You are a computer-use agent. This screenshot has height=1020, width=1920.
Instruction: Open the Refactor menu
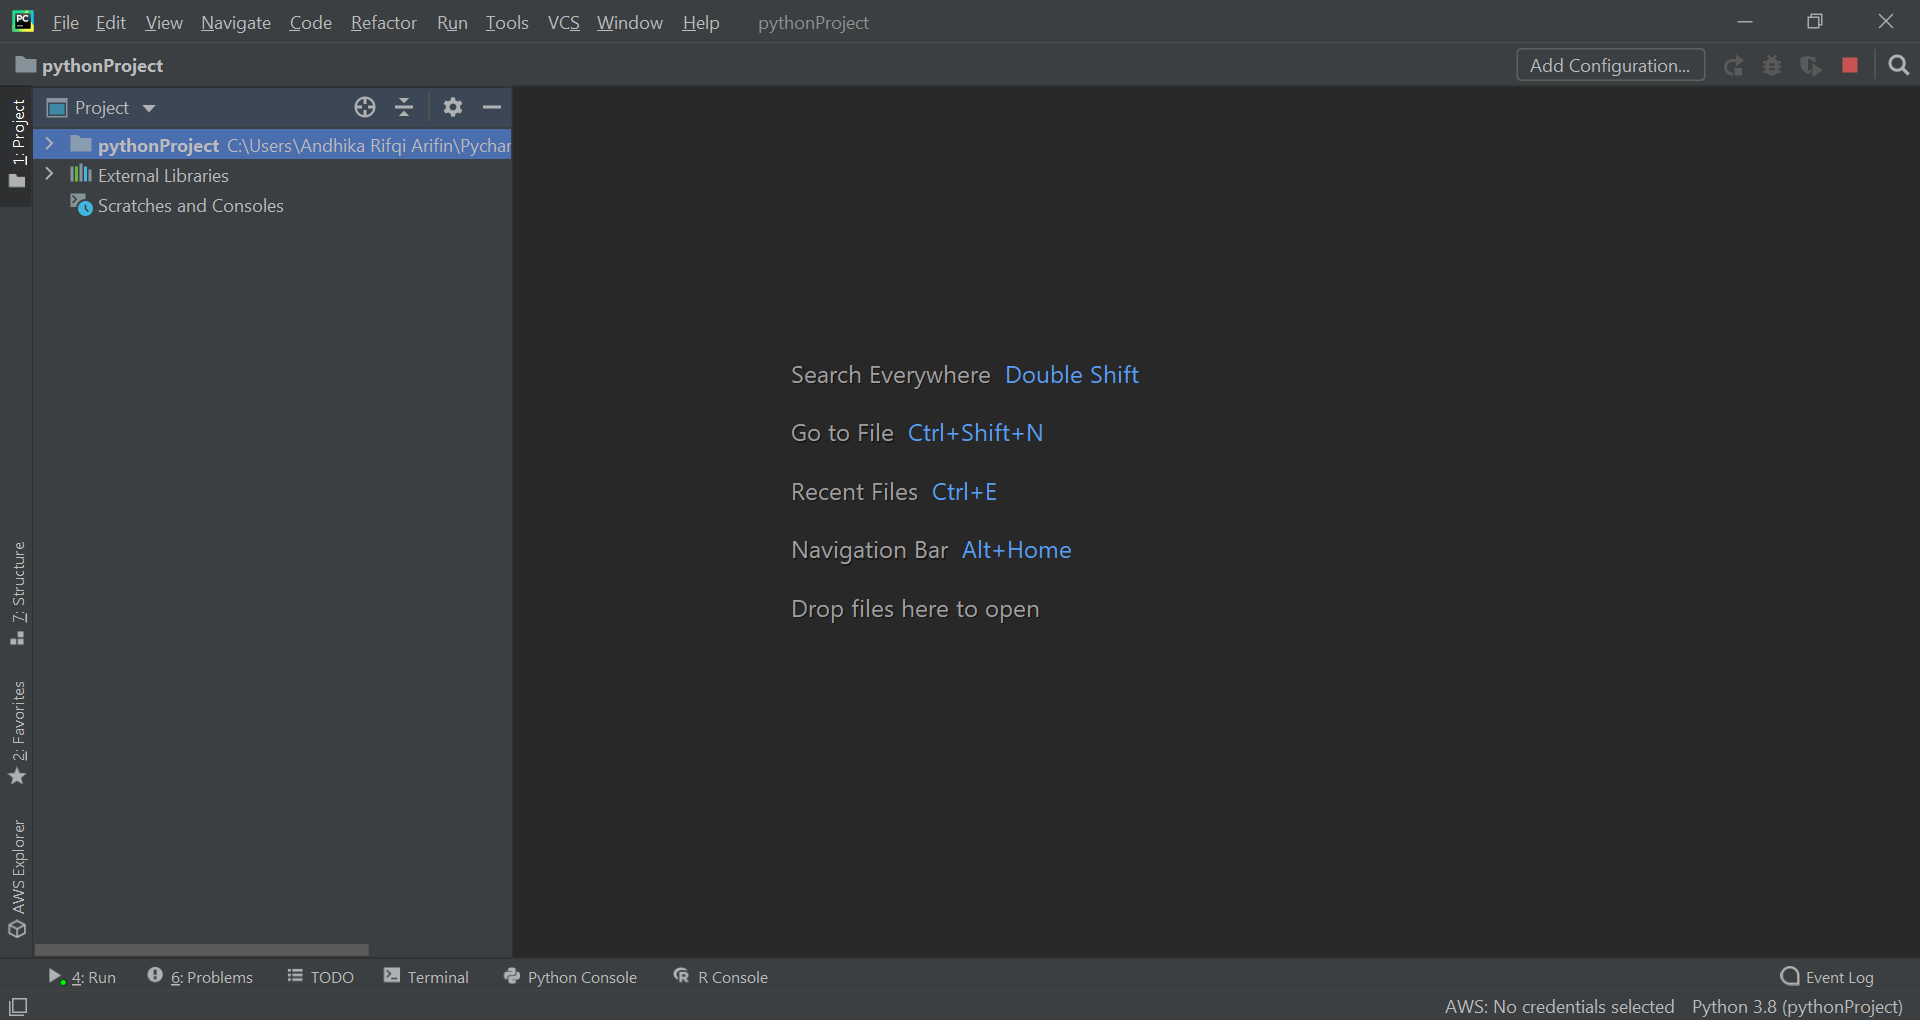point(383,22)
